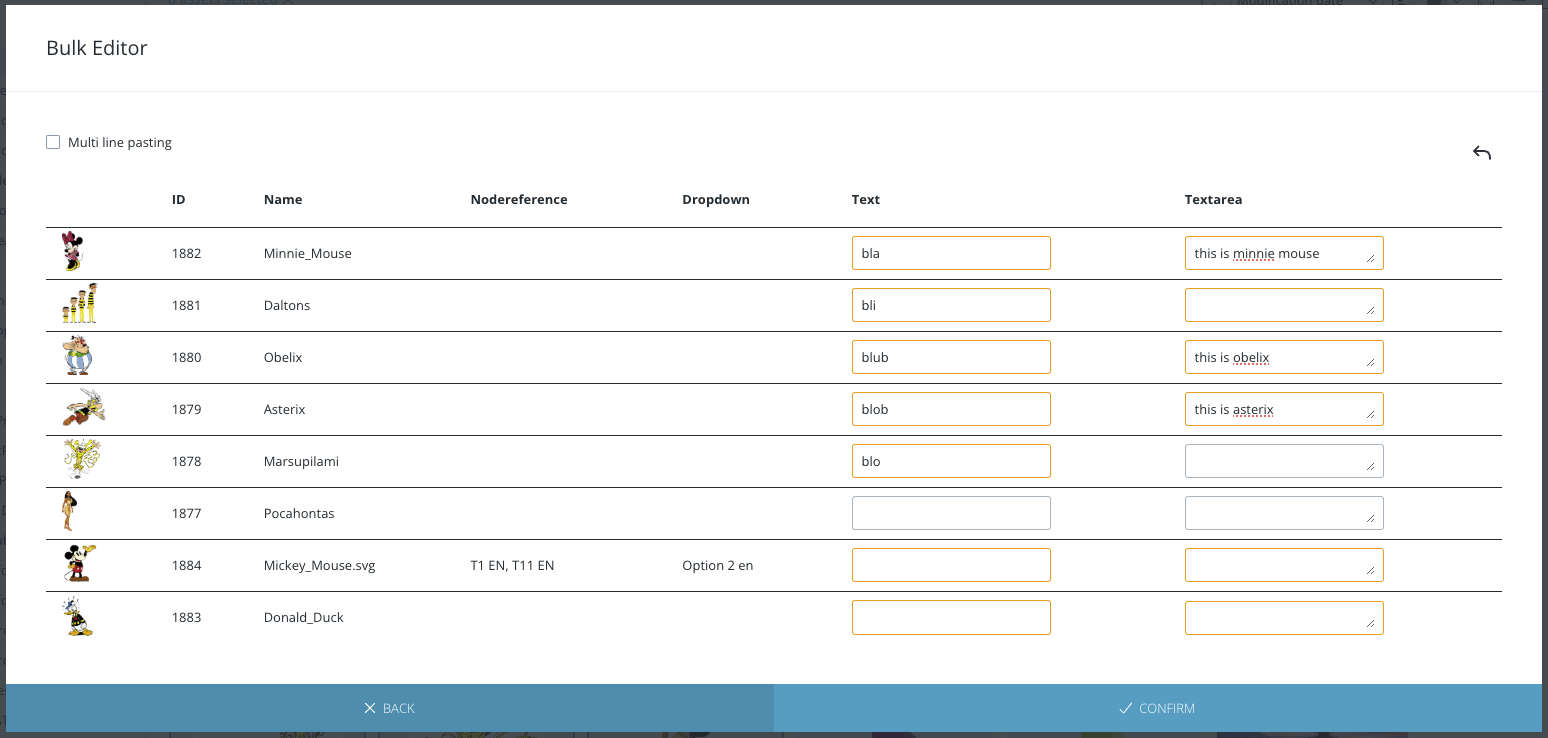Click ID cell 1879
Viewport: 1548px width, 738px height.
(x=186, y=409)
